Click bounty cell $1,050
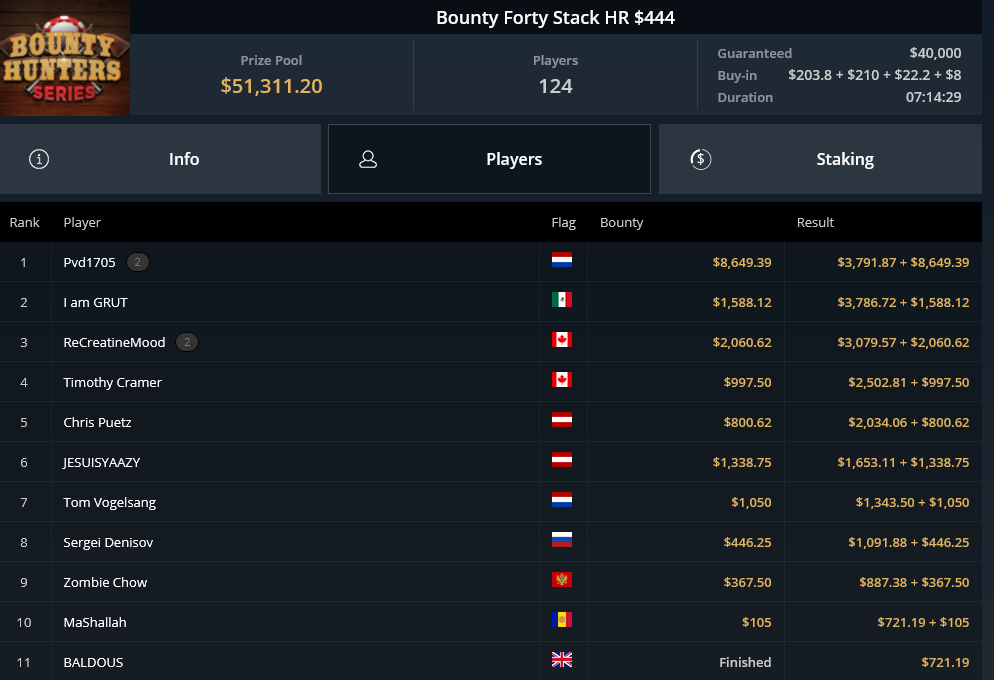Viewport: 994px width, 680px height. tap(751, 502)
